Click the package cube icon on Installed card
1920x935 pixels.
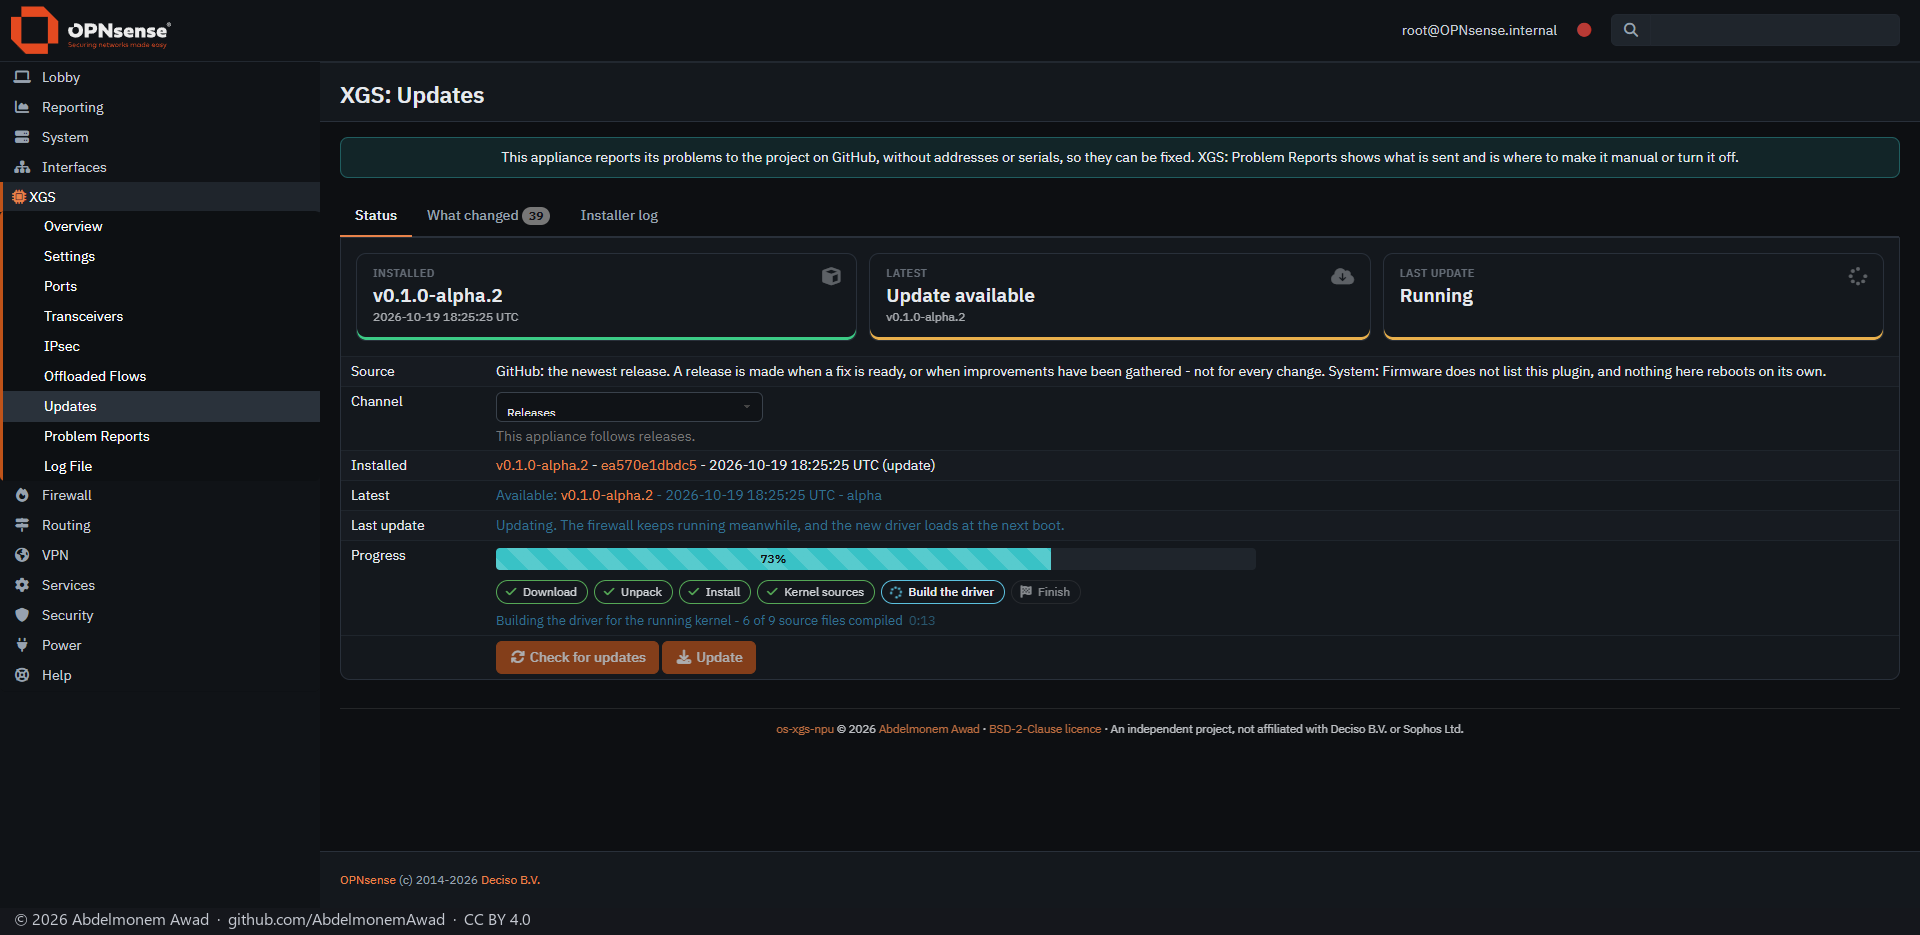coord(831,276)
